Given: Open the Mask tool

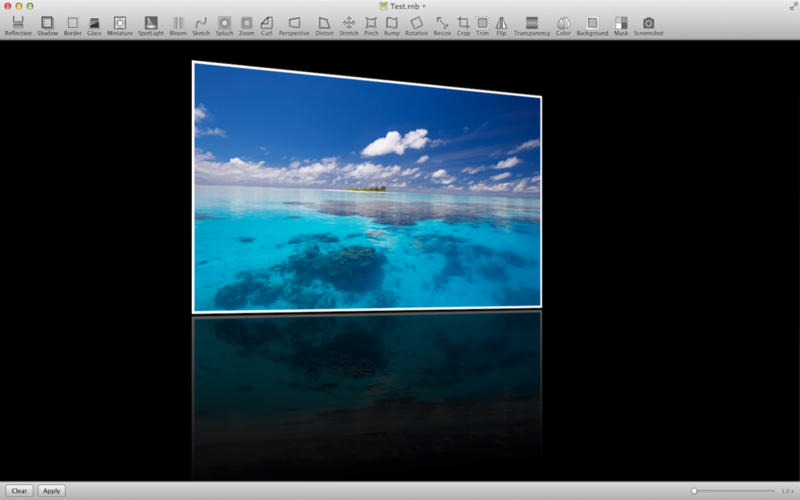Looking at the screenshot, I should coord(621,26).
